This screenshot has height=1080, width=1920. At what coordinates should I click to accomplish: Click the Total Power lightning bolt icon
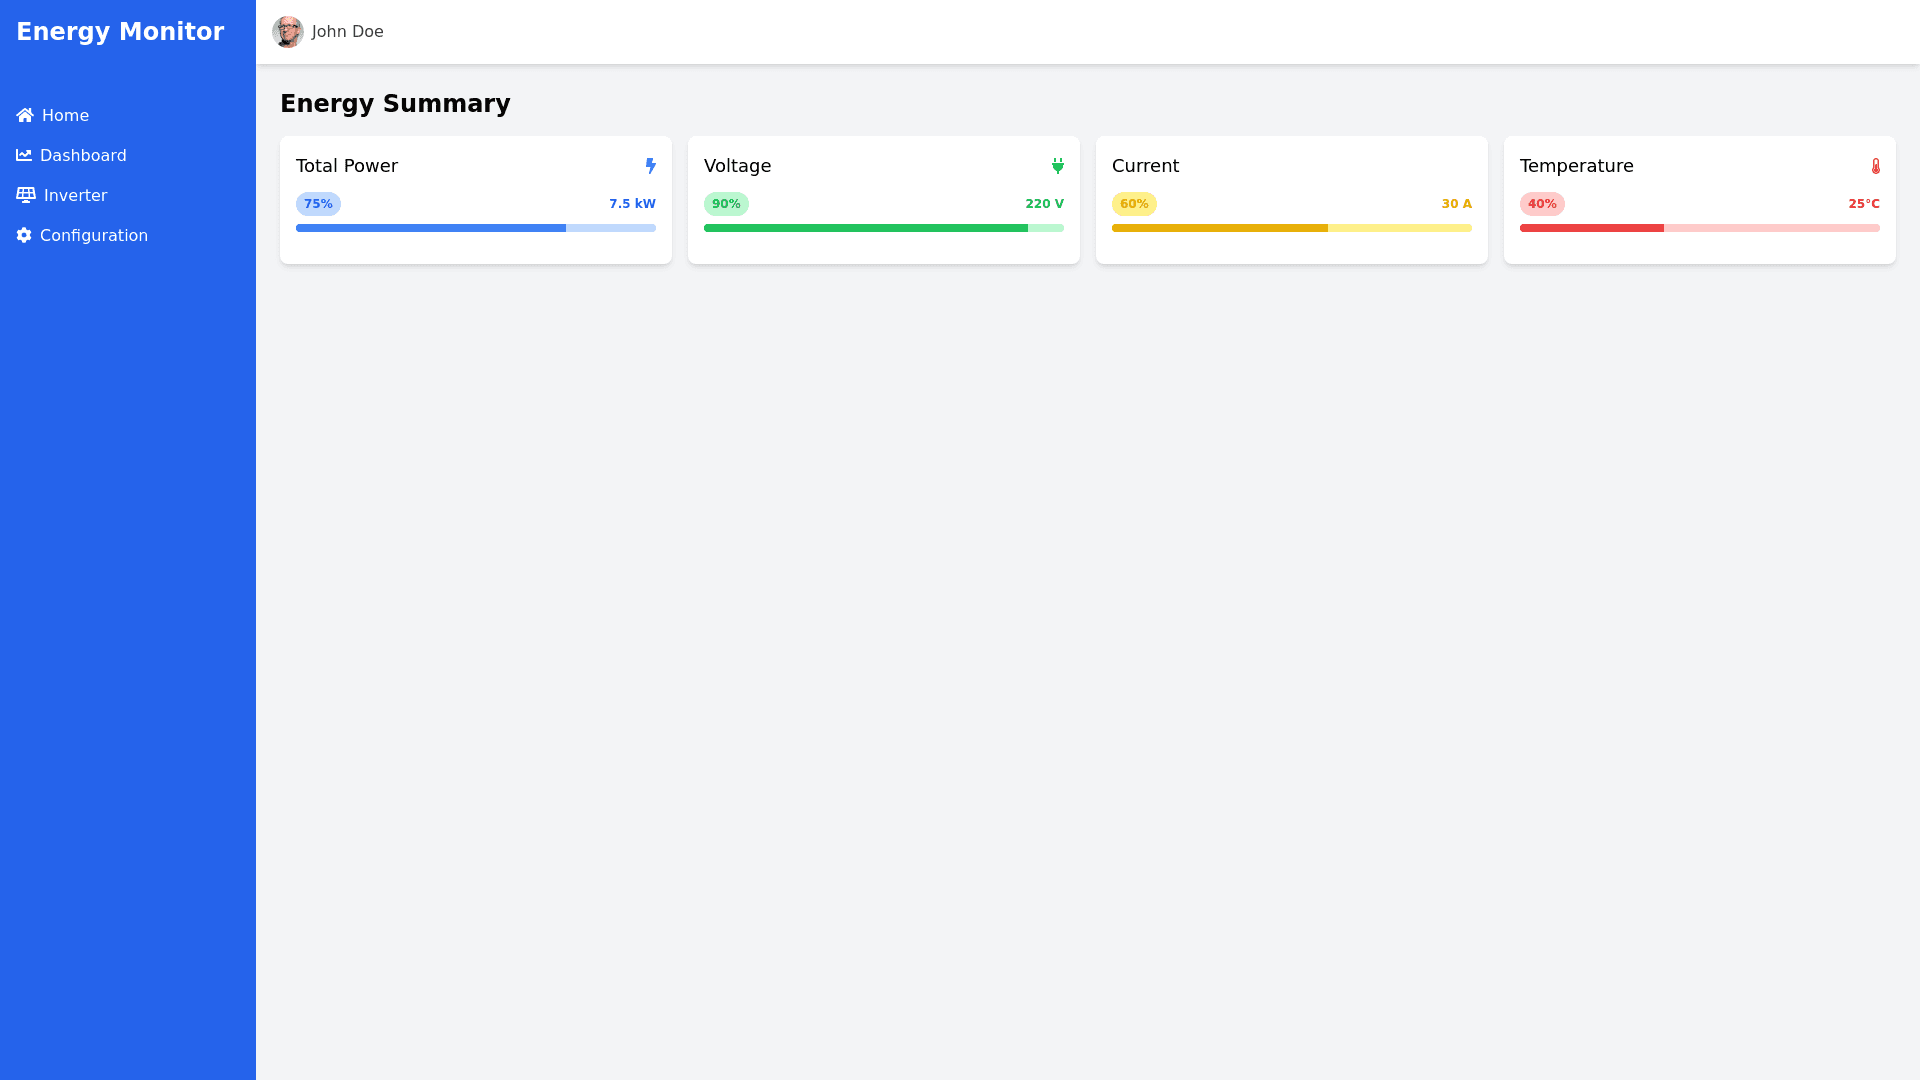pyautogui.click(x=650, y=166)
